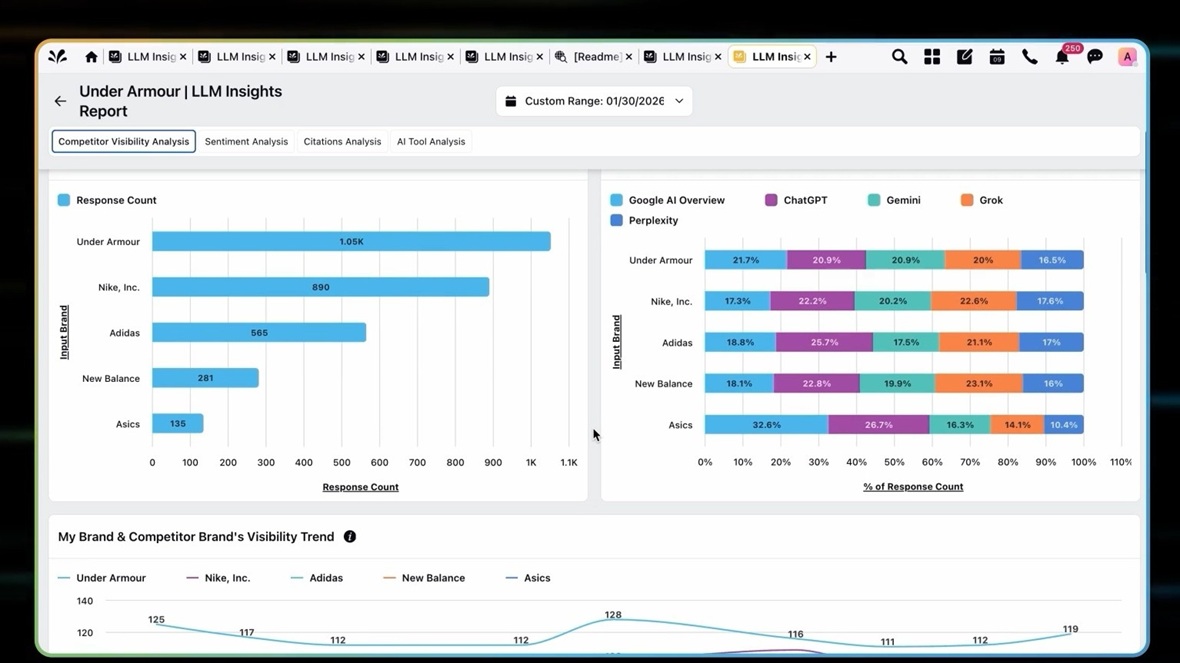Click the 128 peak point on trend line
1180x663 pixels.
(613, 620)
